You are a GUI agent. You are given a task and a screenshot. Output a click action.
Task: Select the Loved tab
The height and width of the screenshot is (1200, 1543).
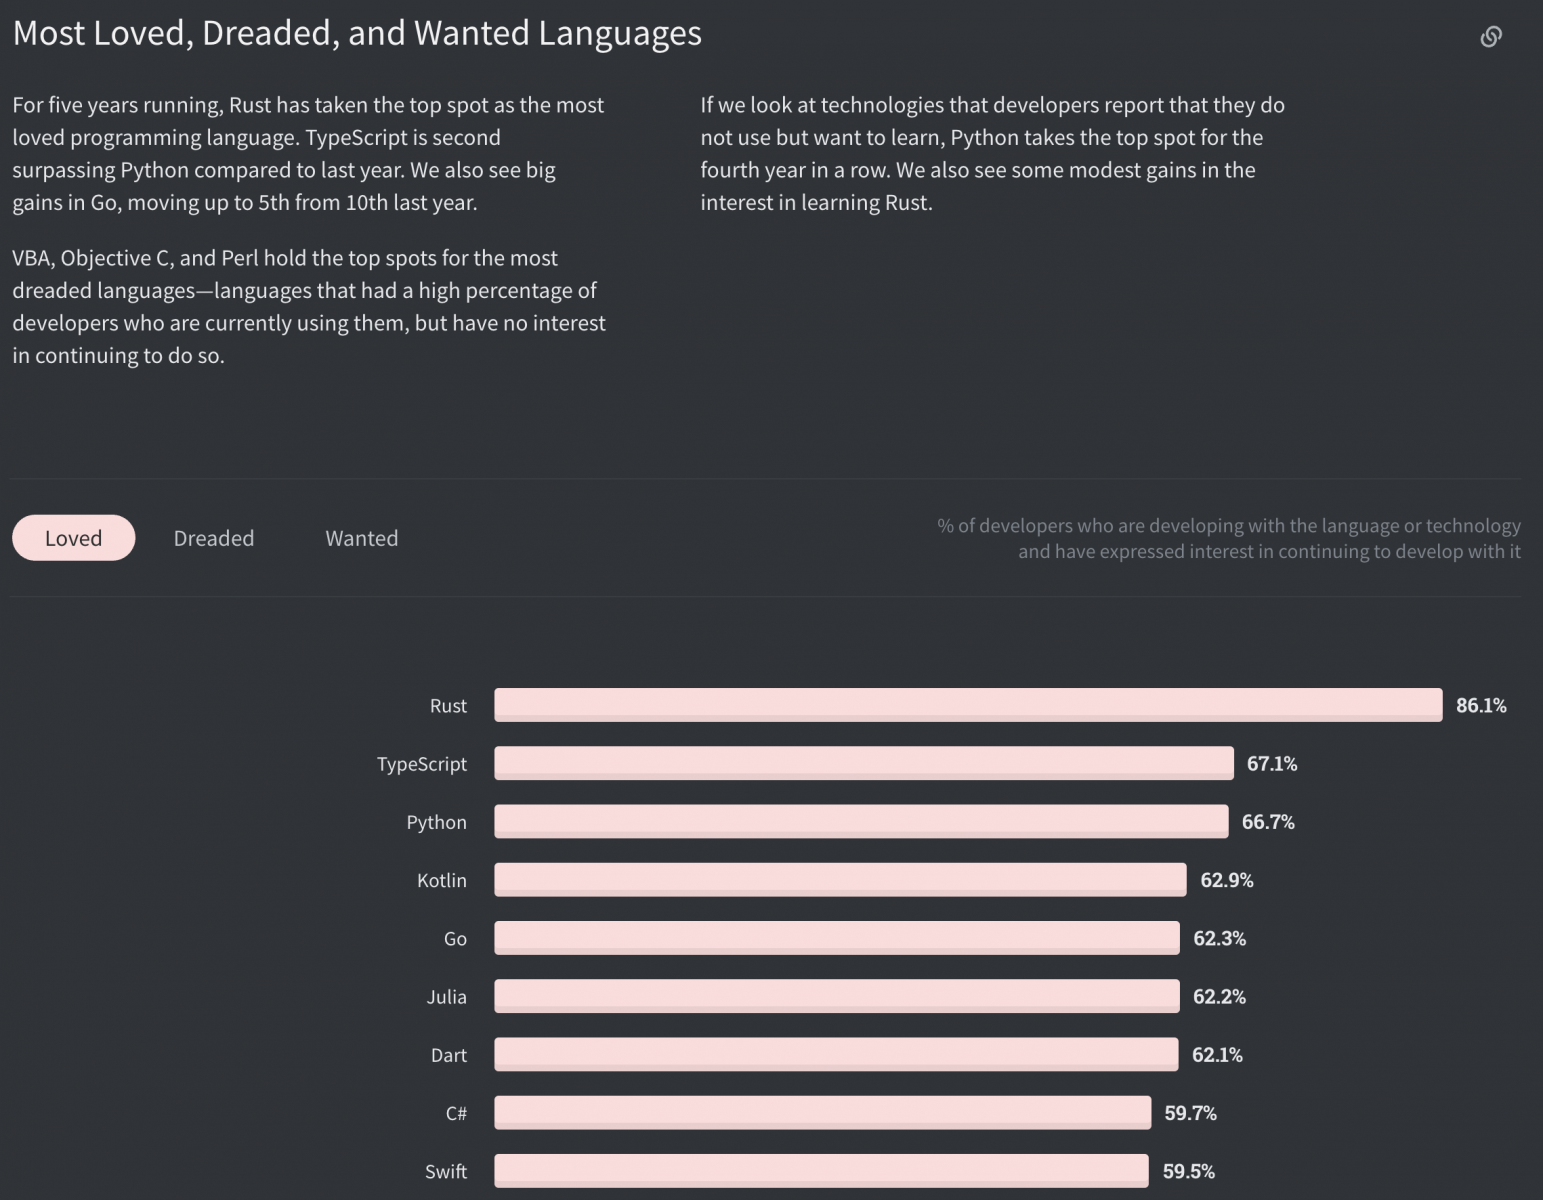coord(73,538)
